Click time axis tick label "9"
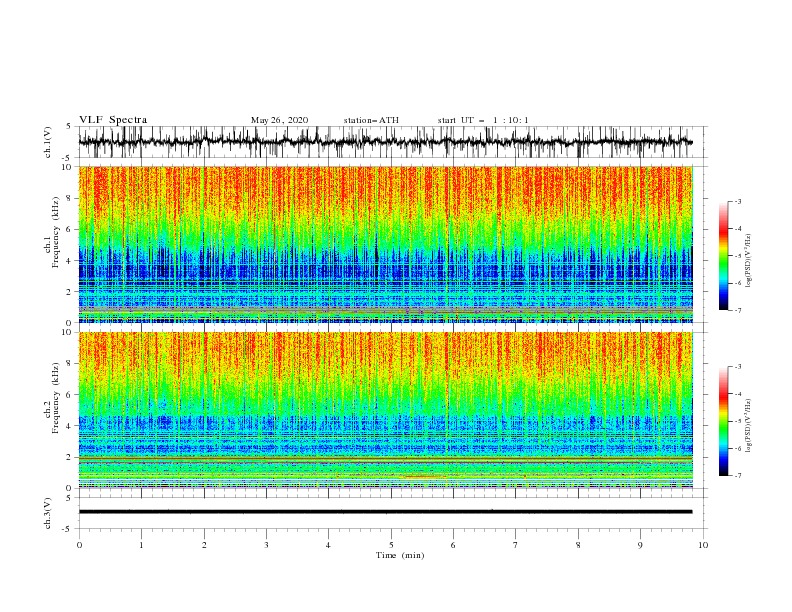The height and width of the screenshot is (612, 792). pos(640,545)
